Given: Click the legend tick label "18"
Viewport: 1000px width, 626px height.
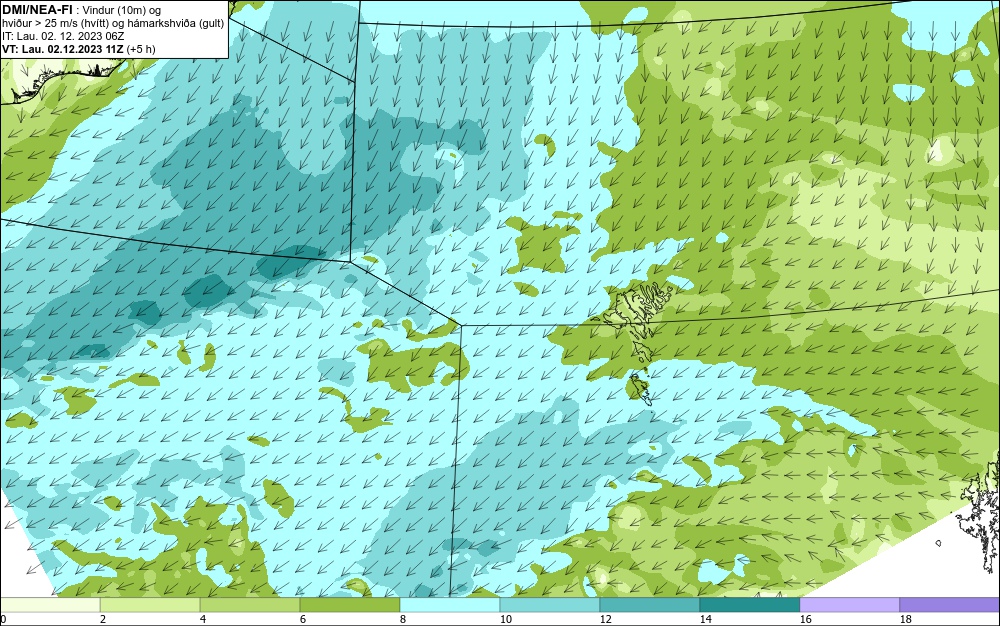Looking at the screenshot, I should (906, 619).
